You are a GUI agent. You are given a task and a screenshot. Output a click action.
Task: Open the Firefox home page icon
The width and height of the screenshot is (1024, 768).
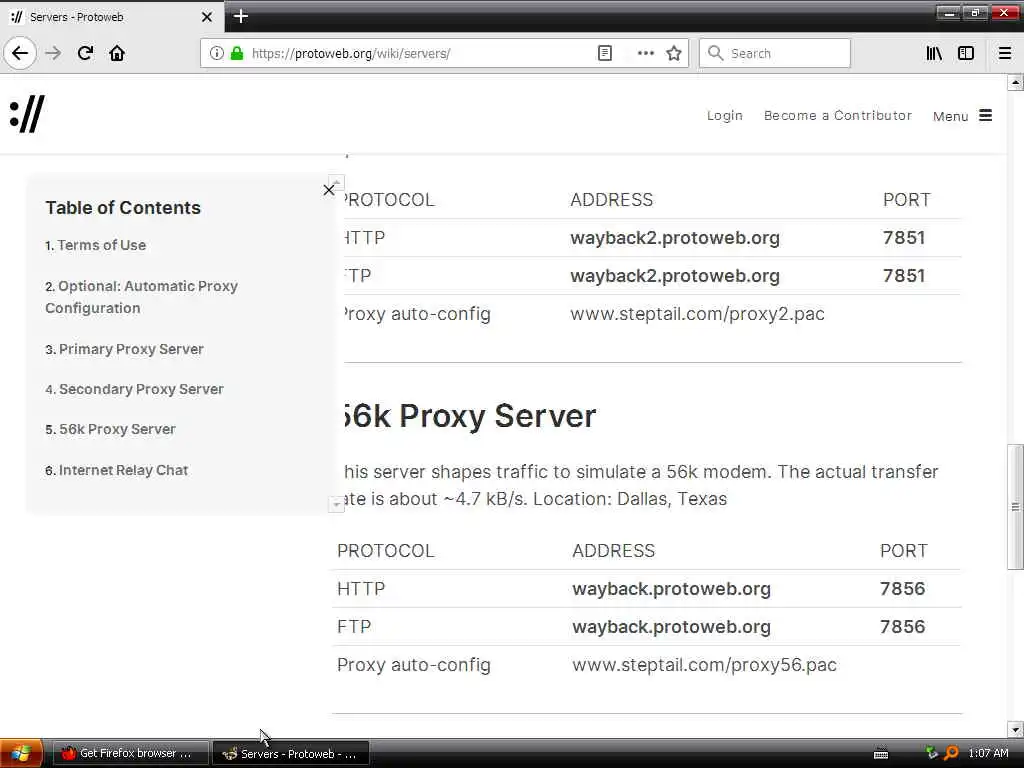[117, 53]
